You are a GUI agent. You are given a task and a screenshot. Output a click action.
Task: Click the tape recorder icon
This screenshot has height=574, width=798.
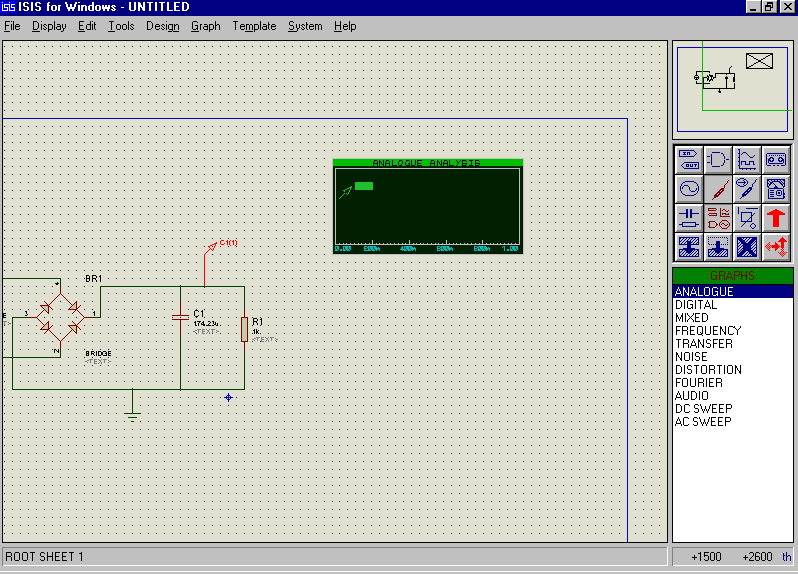pyautogui.click(x=776, y=158)
